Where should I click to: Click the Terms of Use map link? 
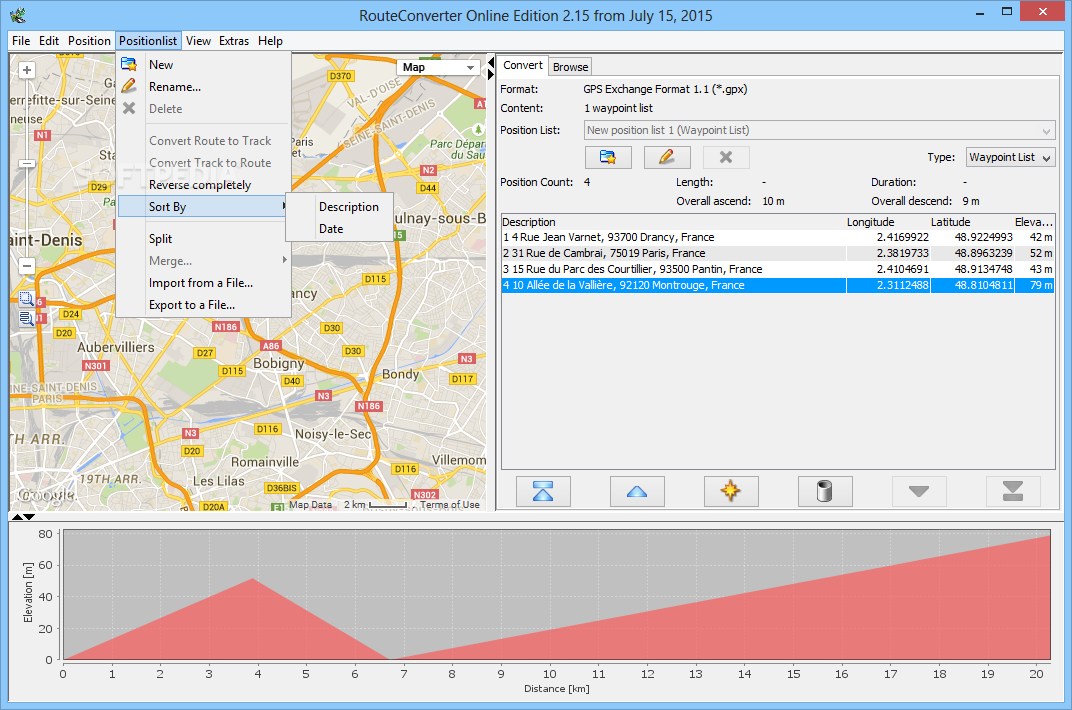[x=449, y=504]
